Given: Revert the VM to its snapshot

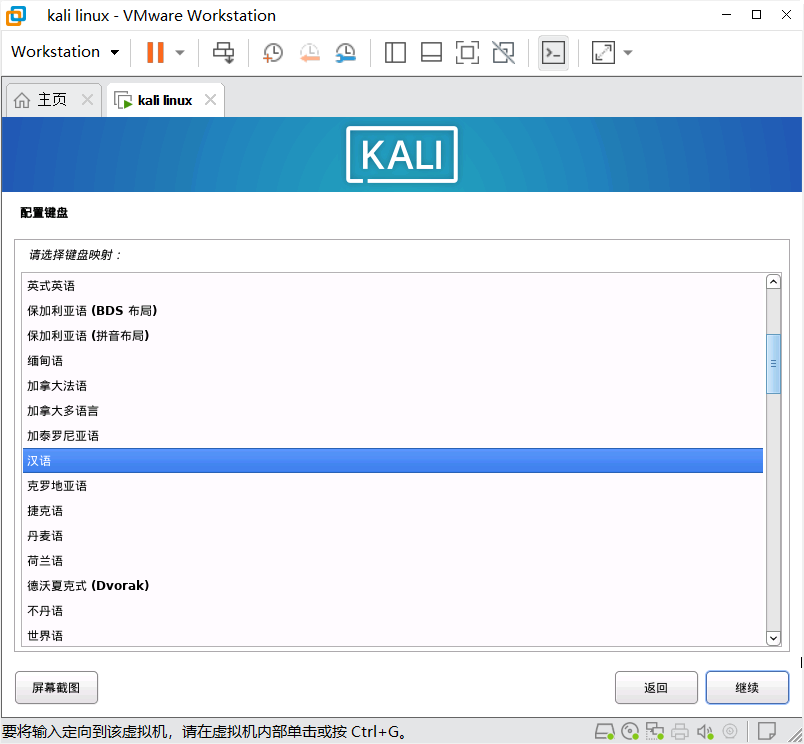Looking at the screenshot, I should [309, 52].
